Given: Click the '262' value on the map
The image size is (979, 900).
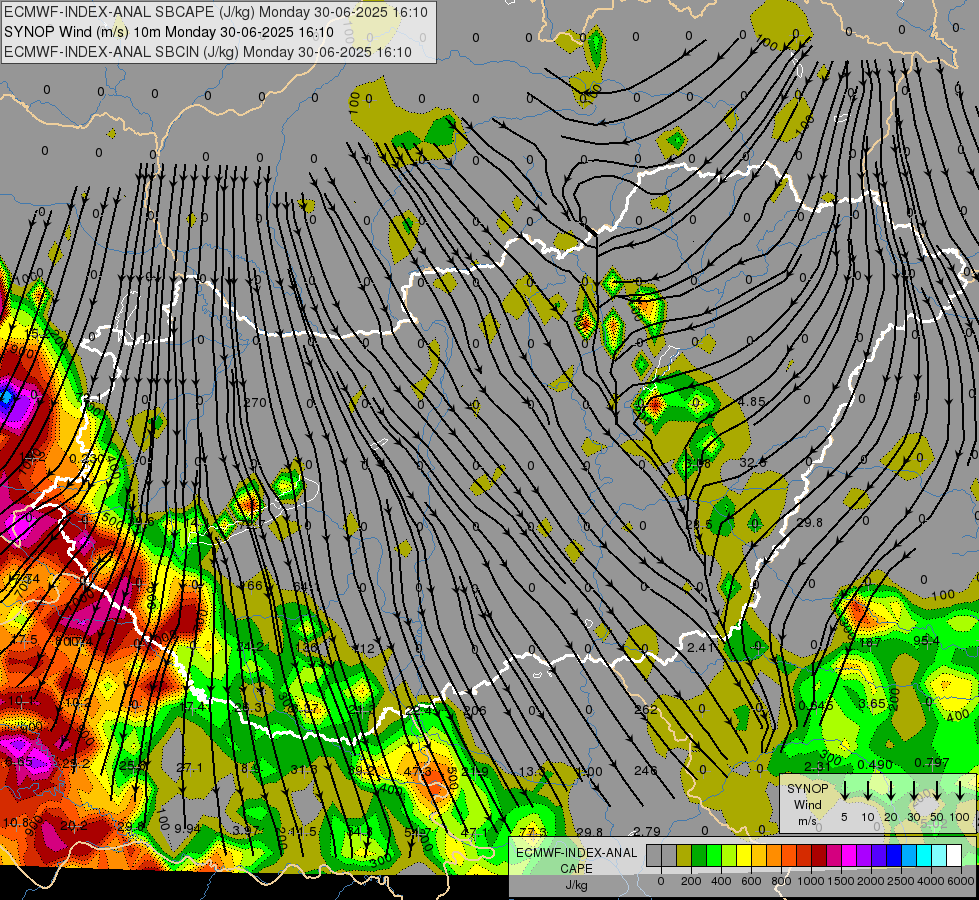Looking at the screenshot, I should pos(646,710).
